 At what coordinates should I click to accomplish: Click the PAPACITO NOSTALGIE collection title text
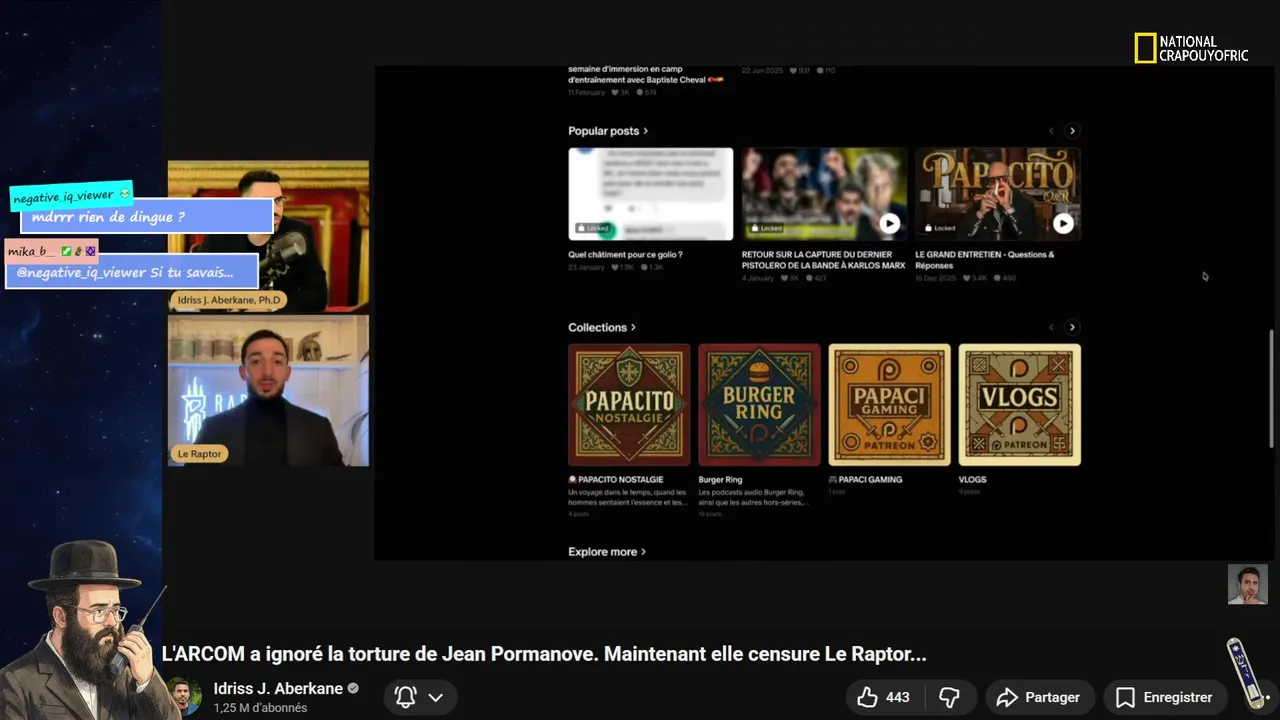point(620,480)
